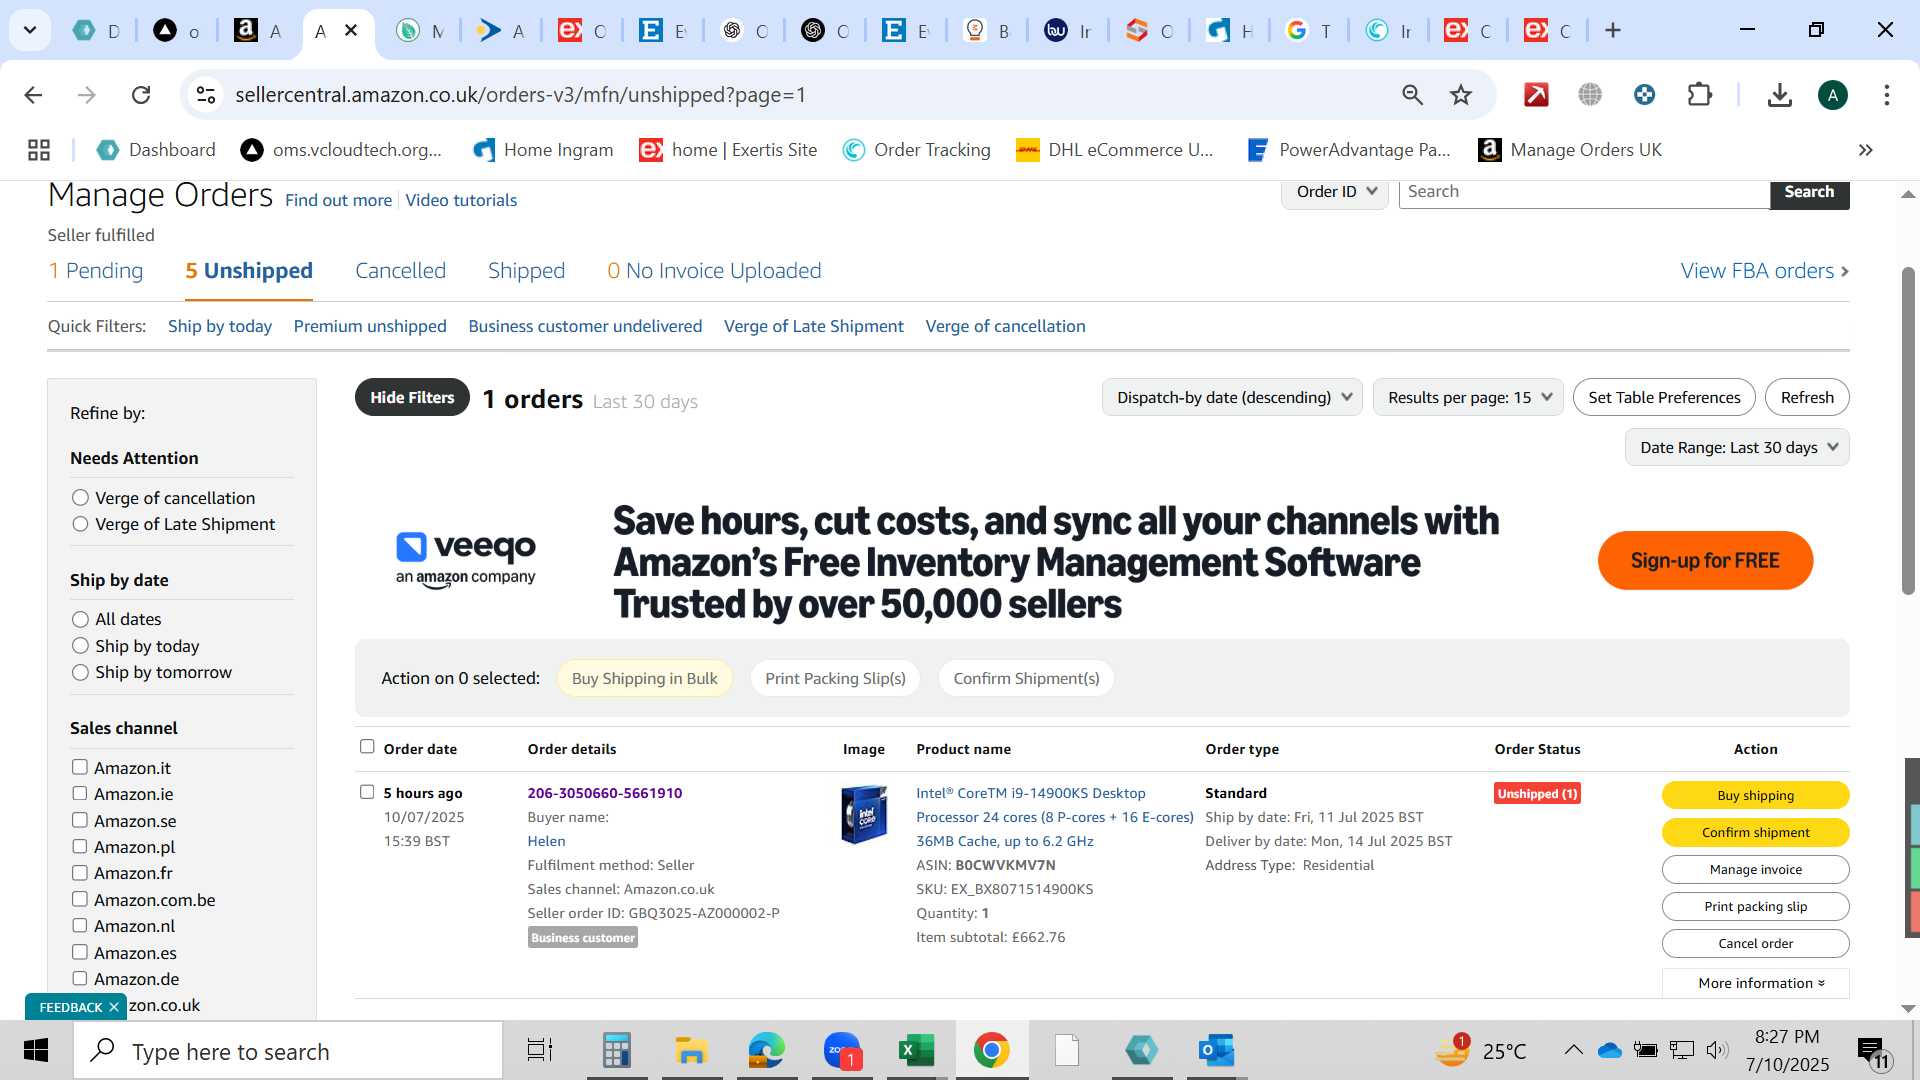This screenshot has width=1920, height=1080.
Task: Open Microsoft Edge from the taskbar
Action: pos(767,1051)
